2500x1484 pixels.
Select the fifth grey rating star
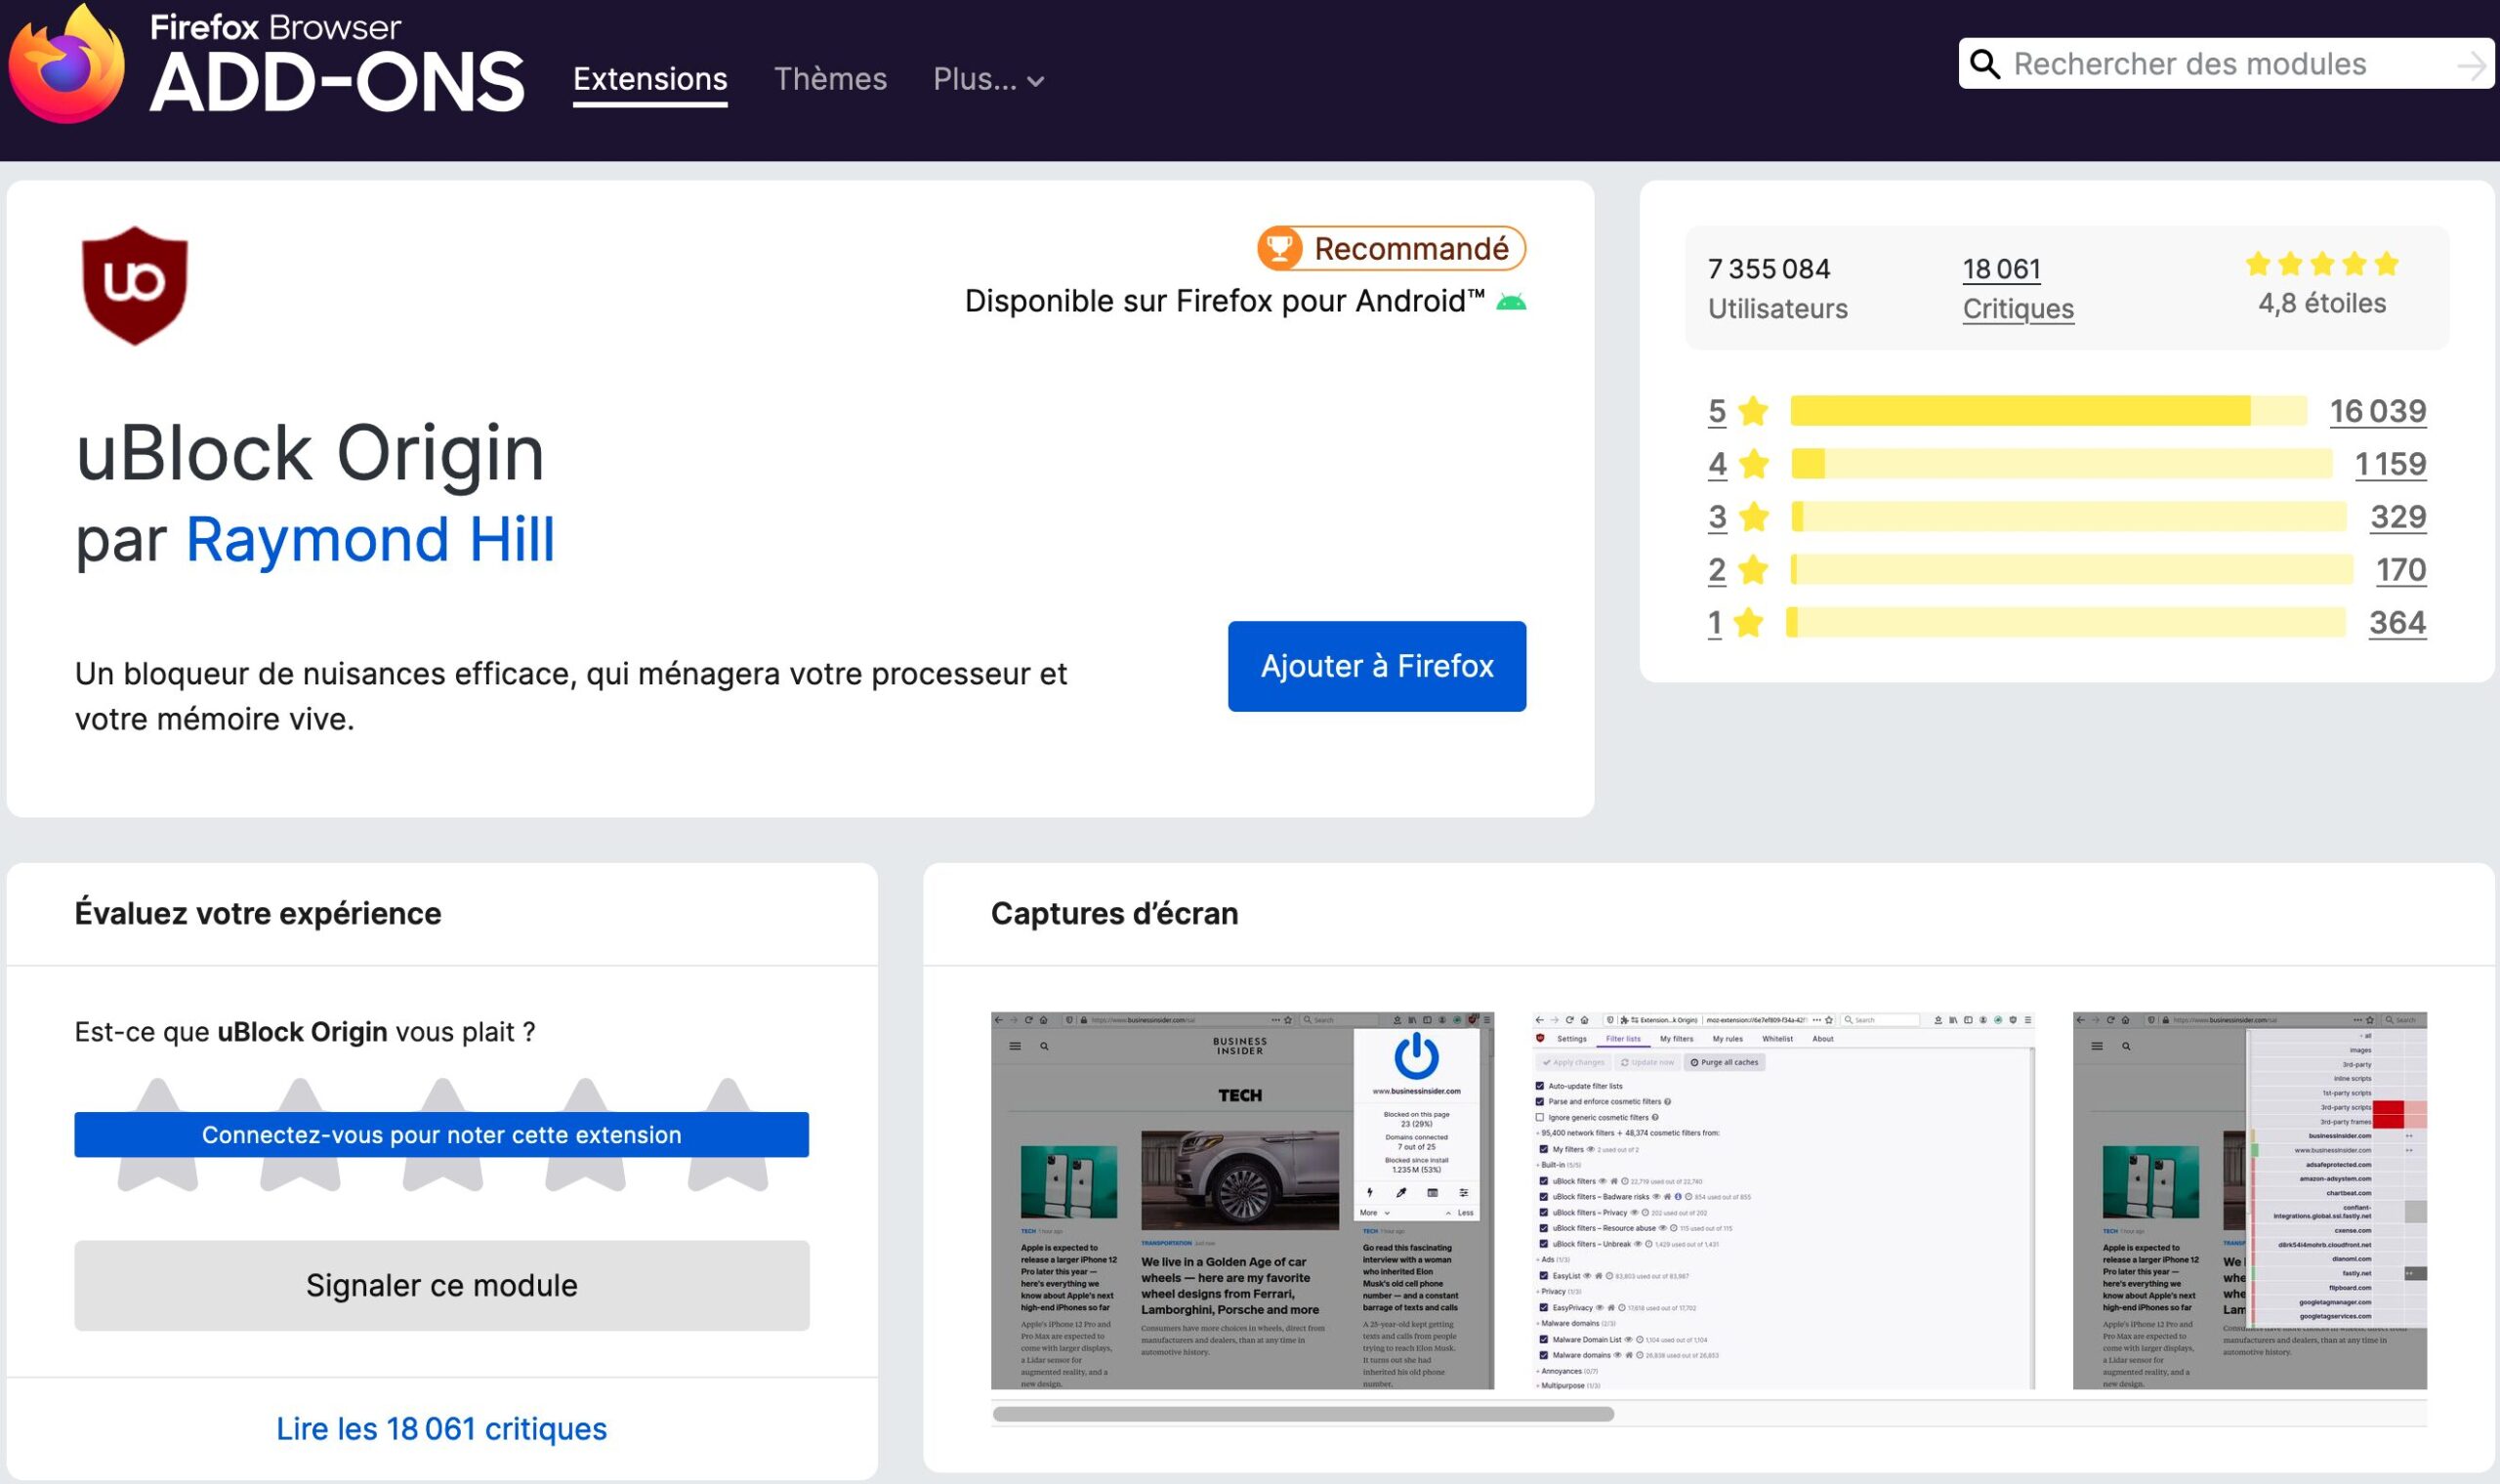(728, 1134)
